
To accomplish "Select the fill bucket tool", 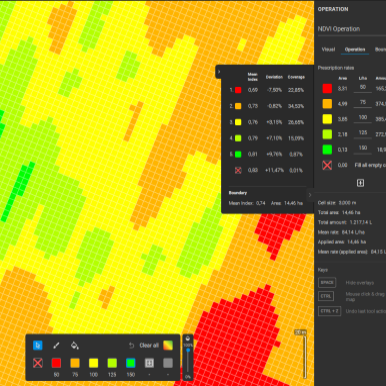I will coord(75,346).
